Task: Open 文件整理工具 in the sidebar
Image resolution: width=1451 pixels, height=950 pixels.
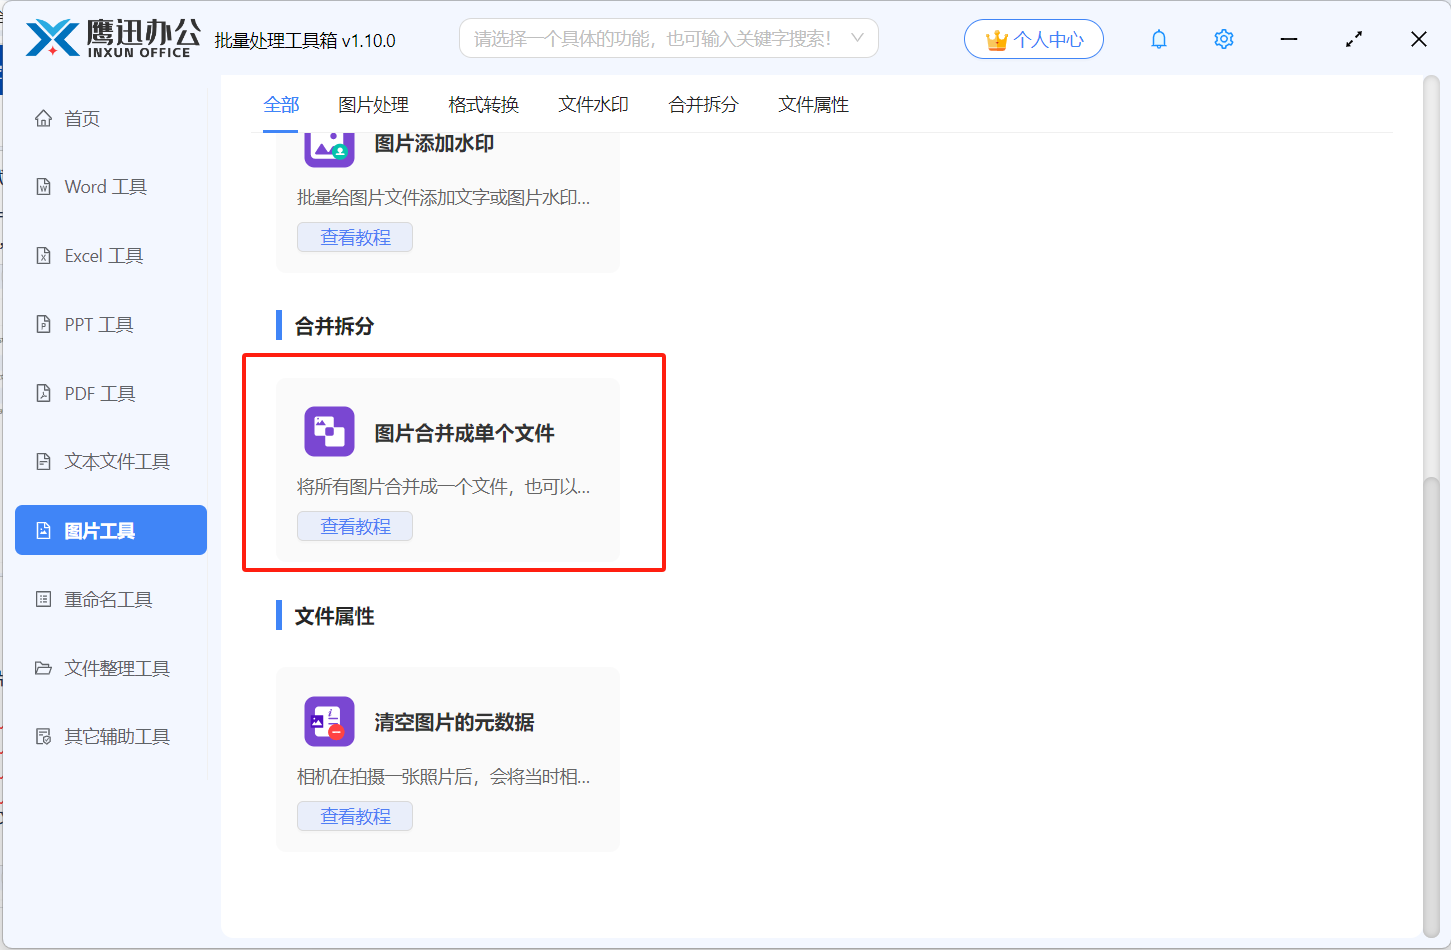Action: pyautogui.click(x=111, y=668)
